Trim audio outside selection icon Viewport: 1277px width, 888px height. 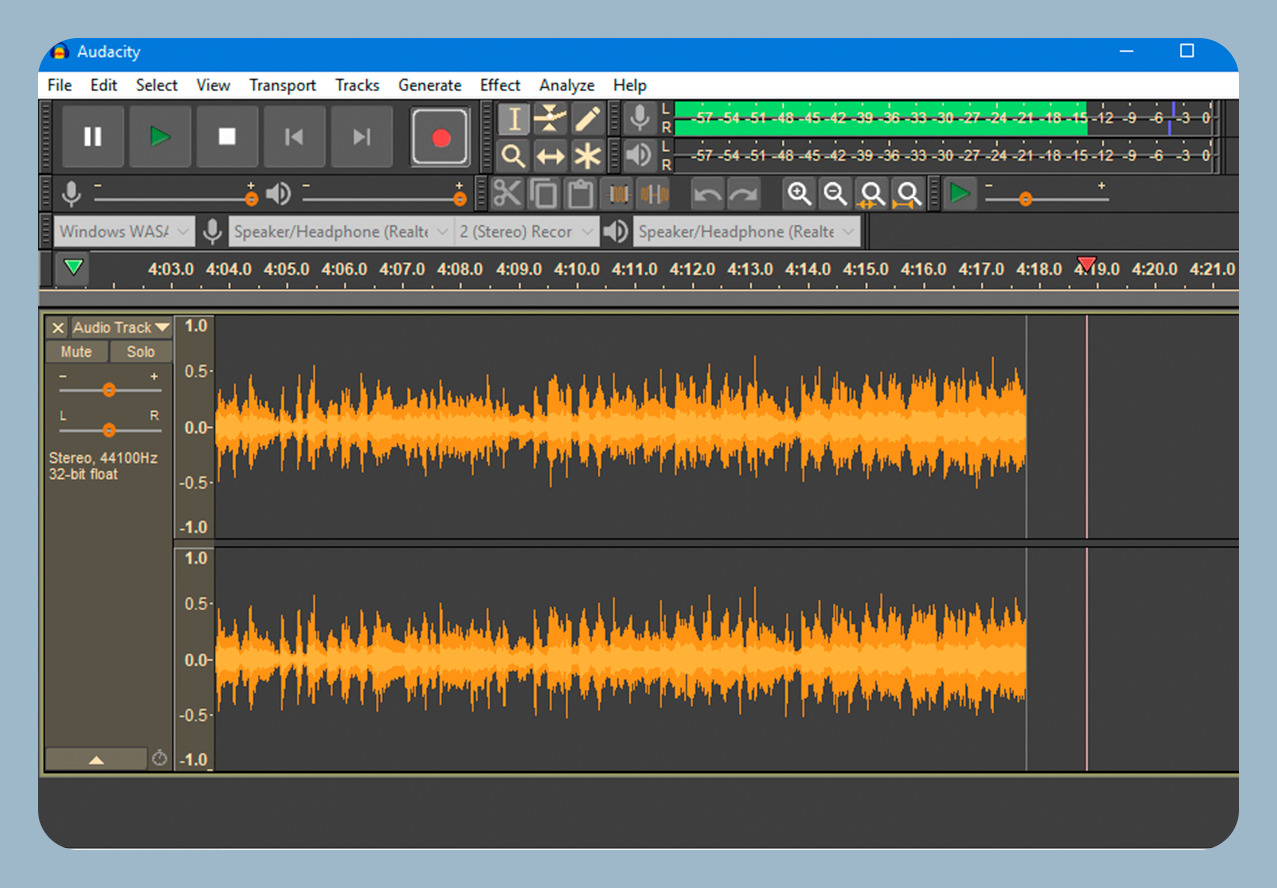[x=619, y=193]
